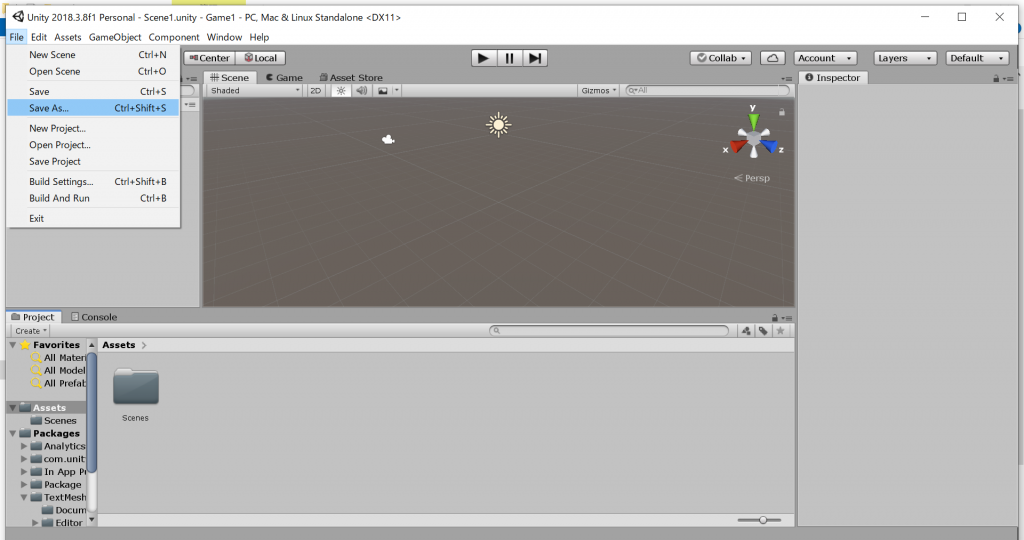The image size is (1024, 540).
Task: Open the Layers dropdown
Action: click(905, 58)
